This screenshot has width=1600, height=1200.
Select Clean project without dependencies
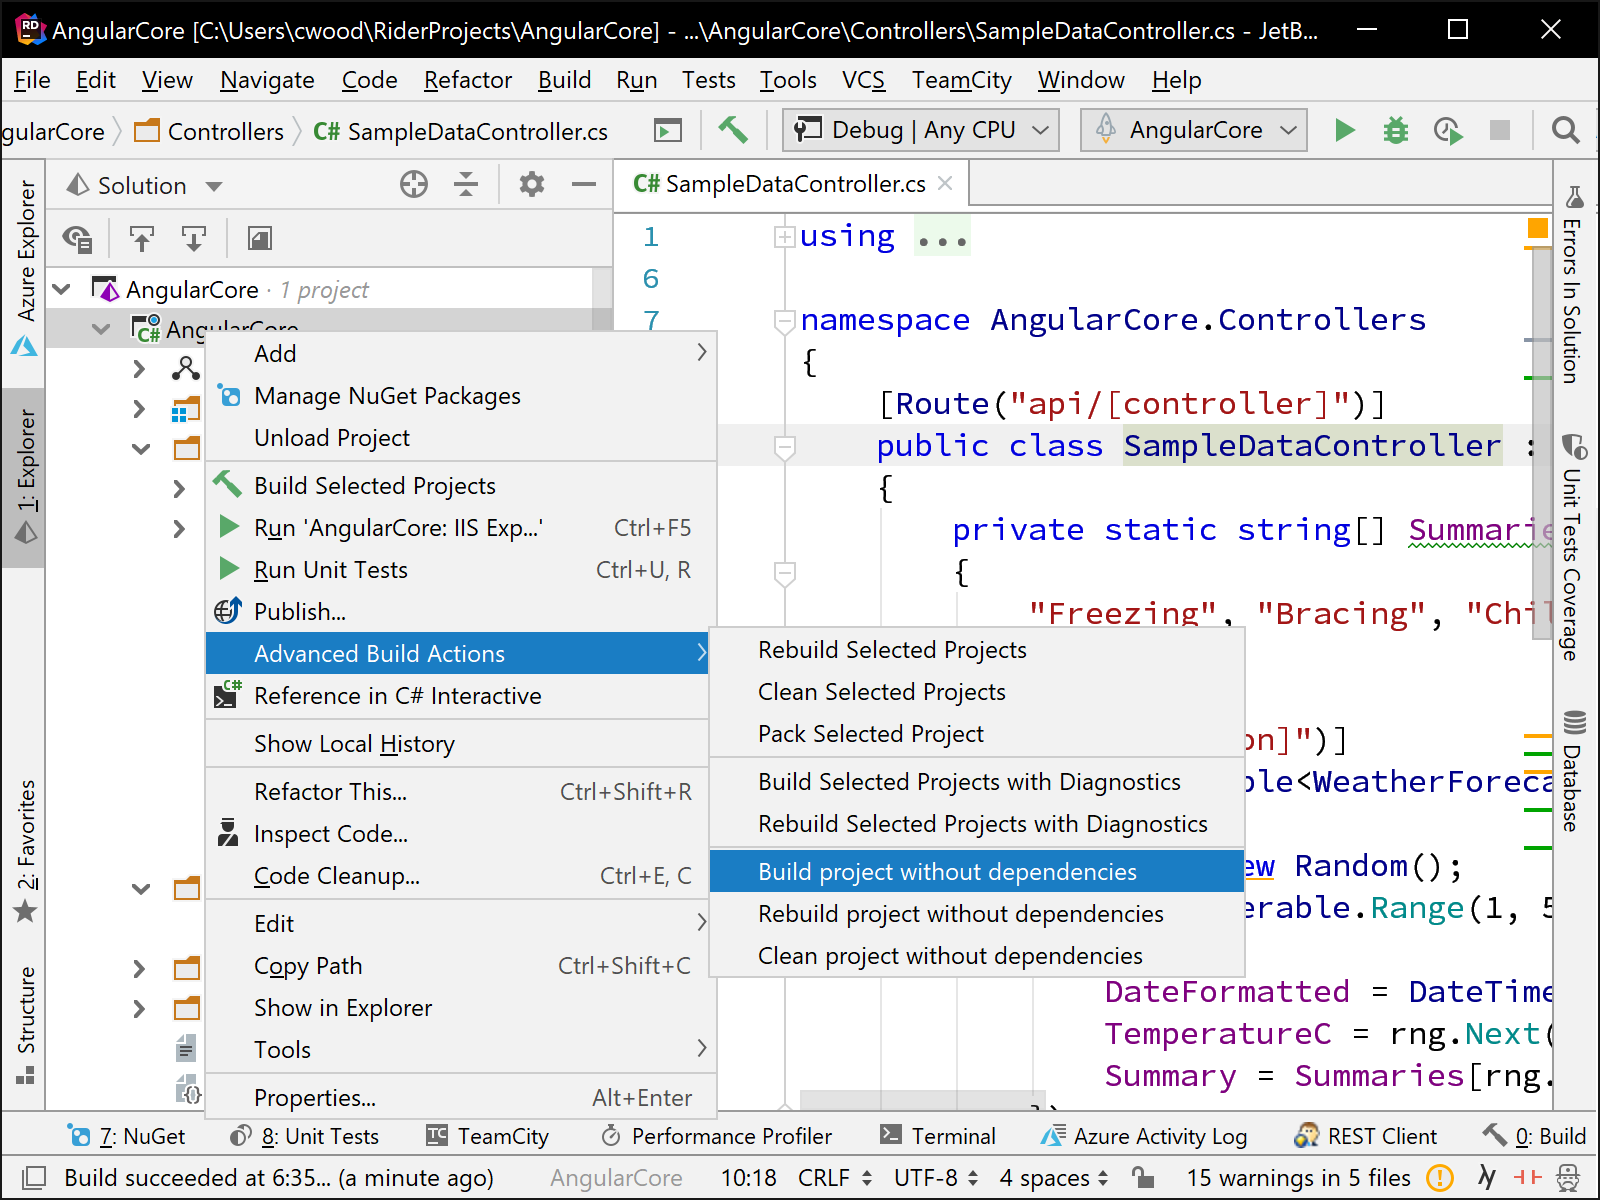[x=977, y=956]
